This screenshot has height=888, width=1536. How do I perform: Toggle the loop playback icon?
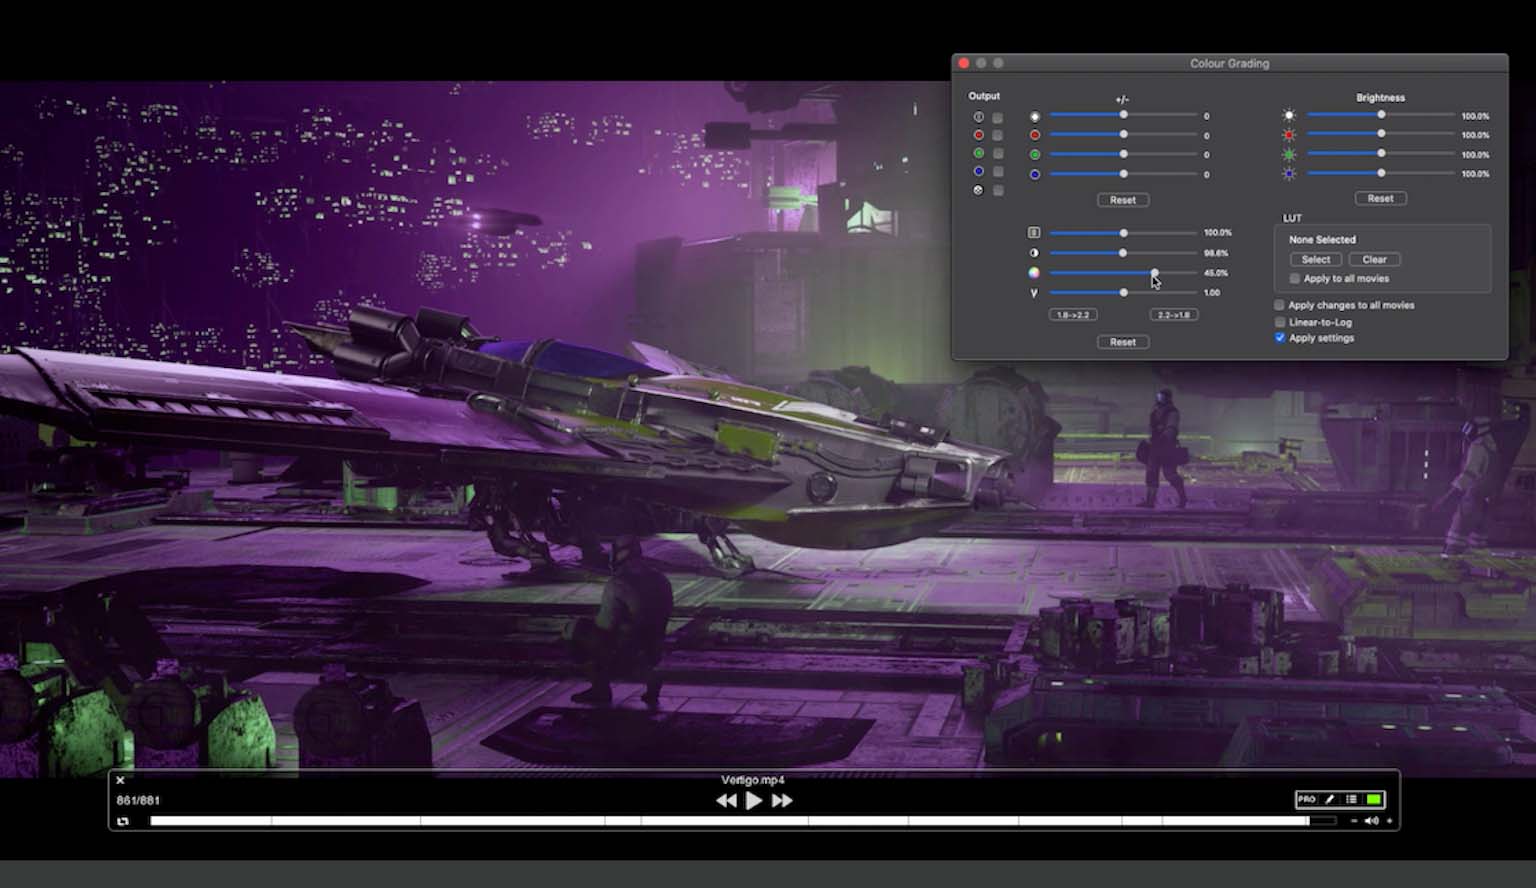point(123,821)
